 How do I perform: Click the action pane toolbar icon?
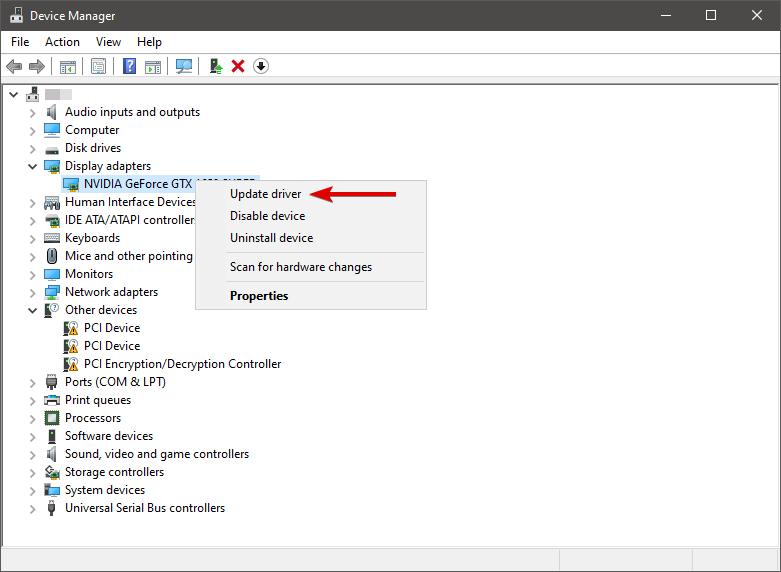click(153, 66)
